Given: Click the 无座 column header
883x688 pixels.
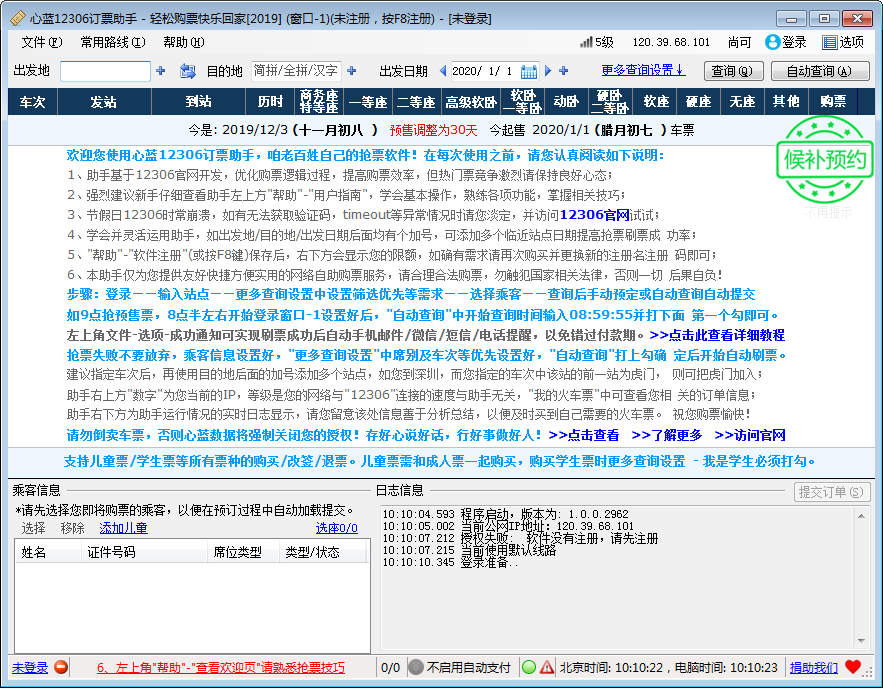Looking at the screenshot, I should click(x=742, y=102).
